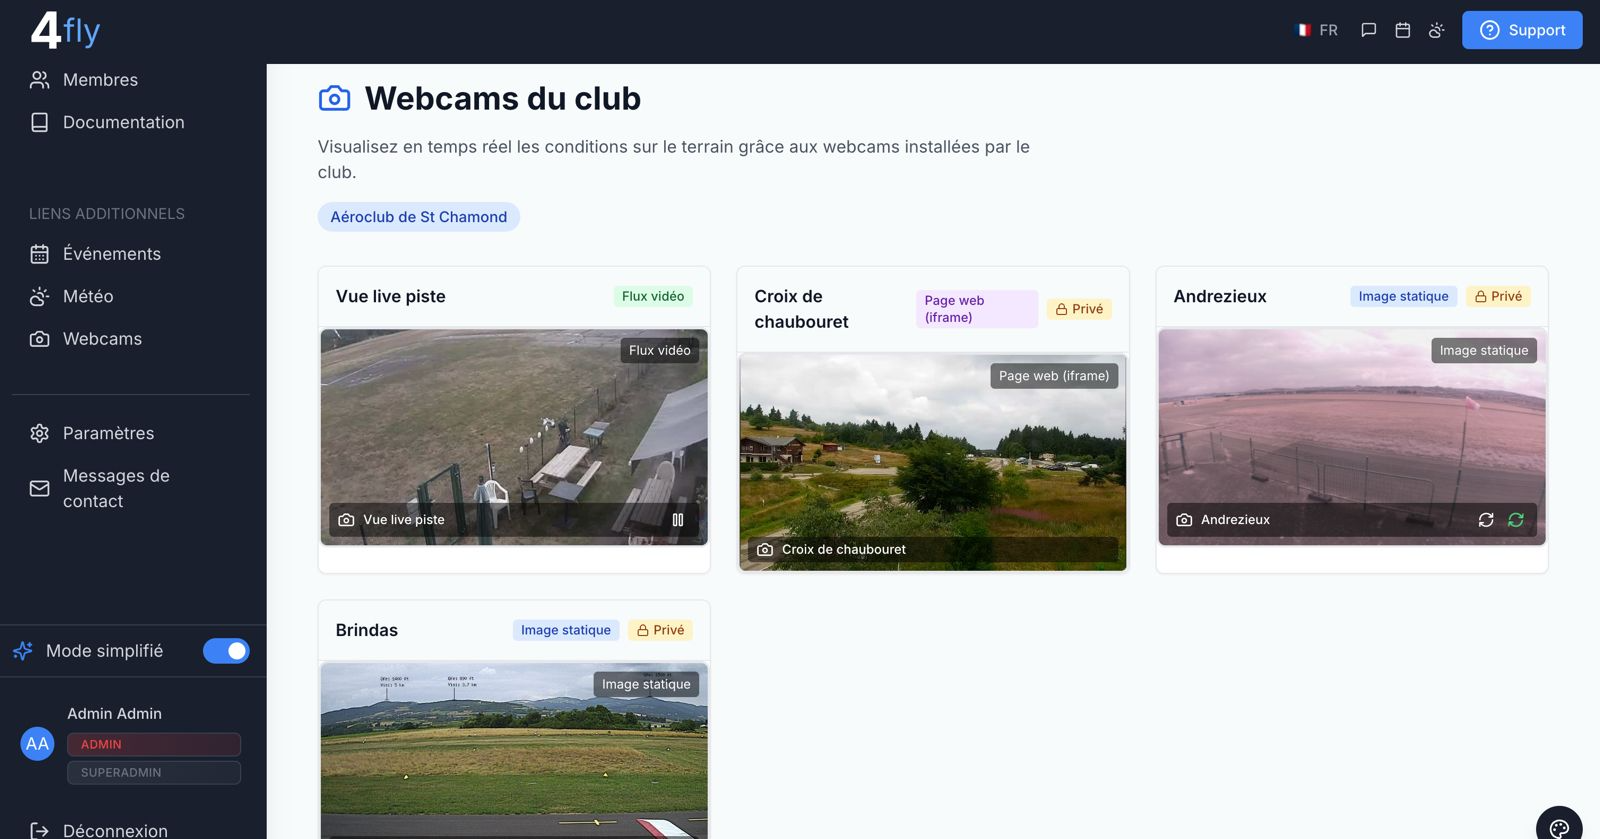Click the large camera icon beside page title

tap(335, 98)
